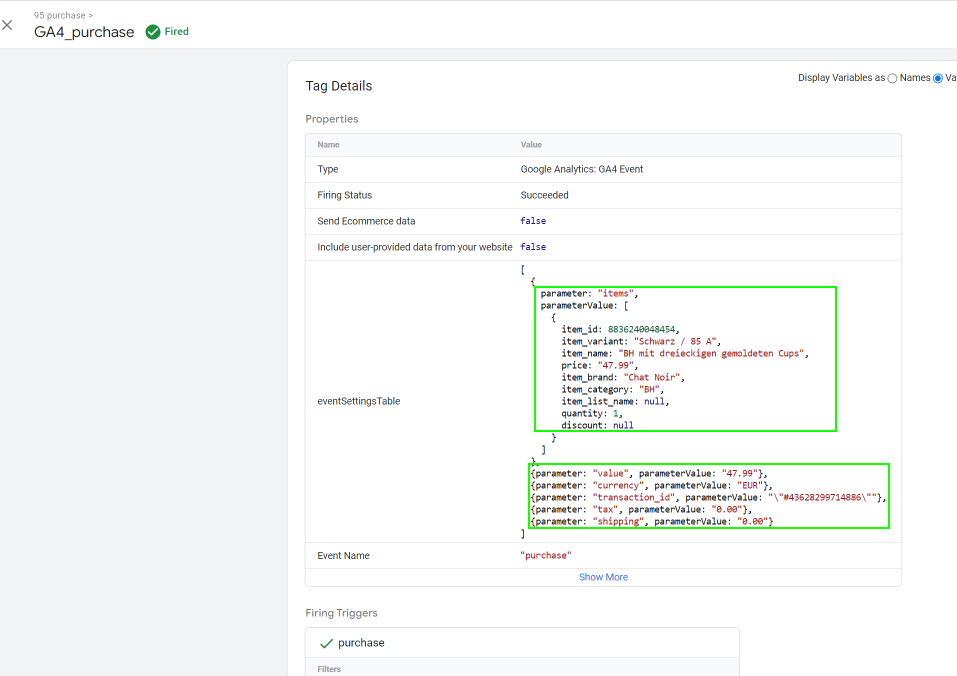957x676 pixels.
Task: Expand properties with Show More
Action: [x=603, y=577]
